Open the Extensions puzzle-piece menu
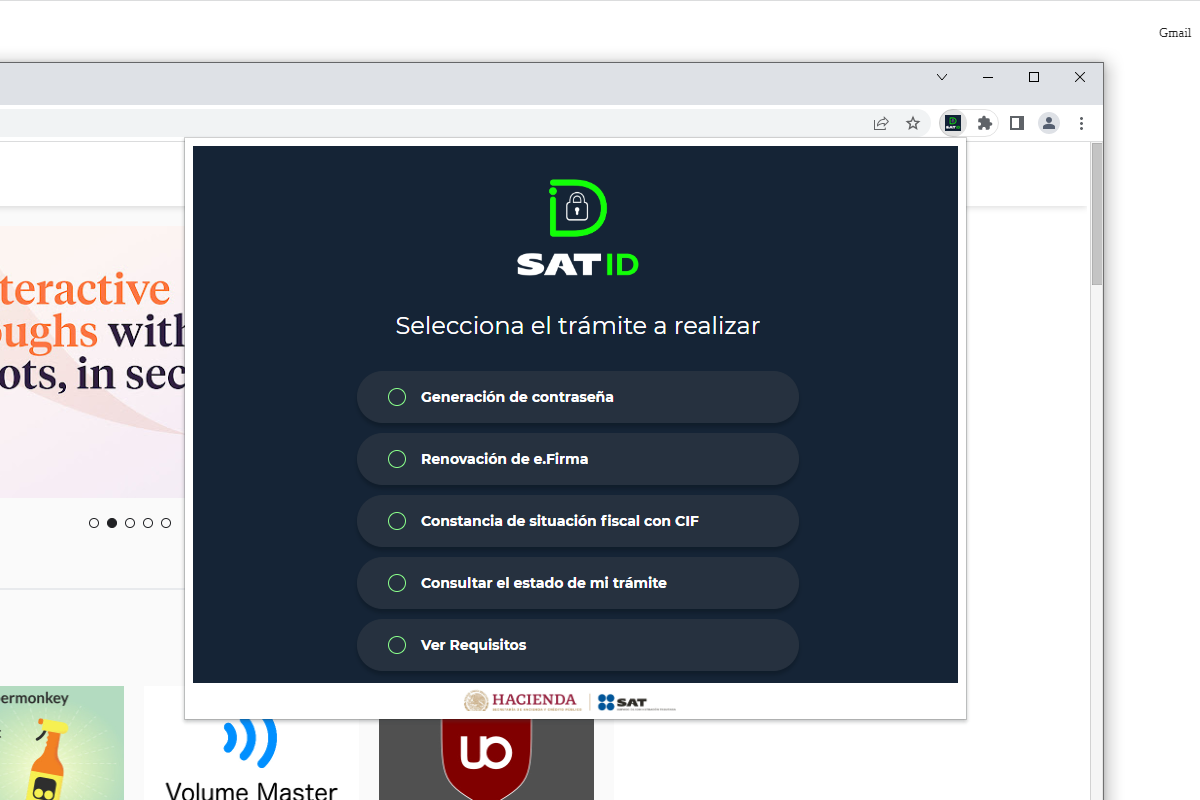 point(985,123)
